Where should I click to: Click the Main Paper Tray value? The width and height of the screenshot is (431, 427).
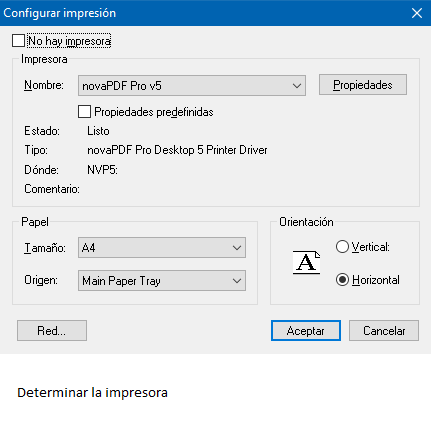(121, 281)
